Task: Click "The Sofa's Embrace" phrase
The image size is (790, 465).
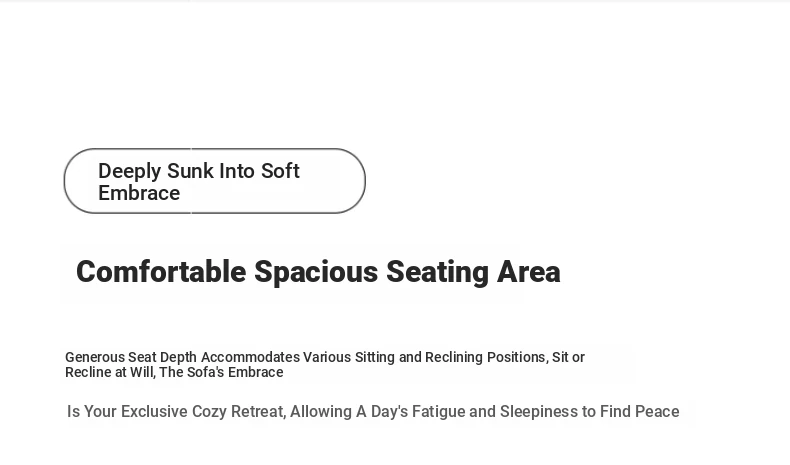Action: click(x=221, y=372)
